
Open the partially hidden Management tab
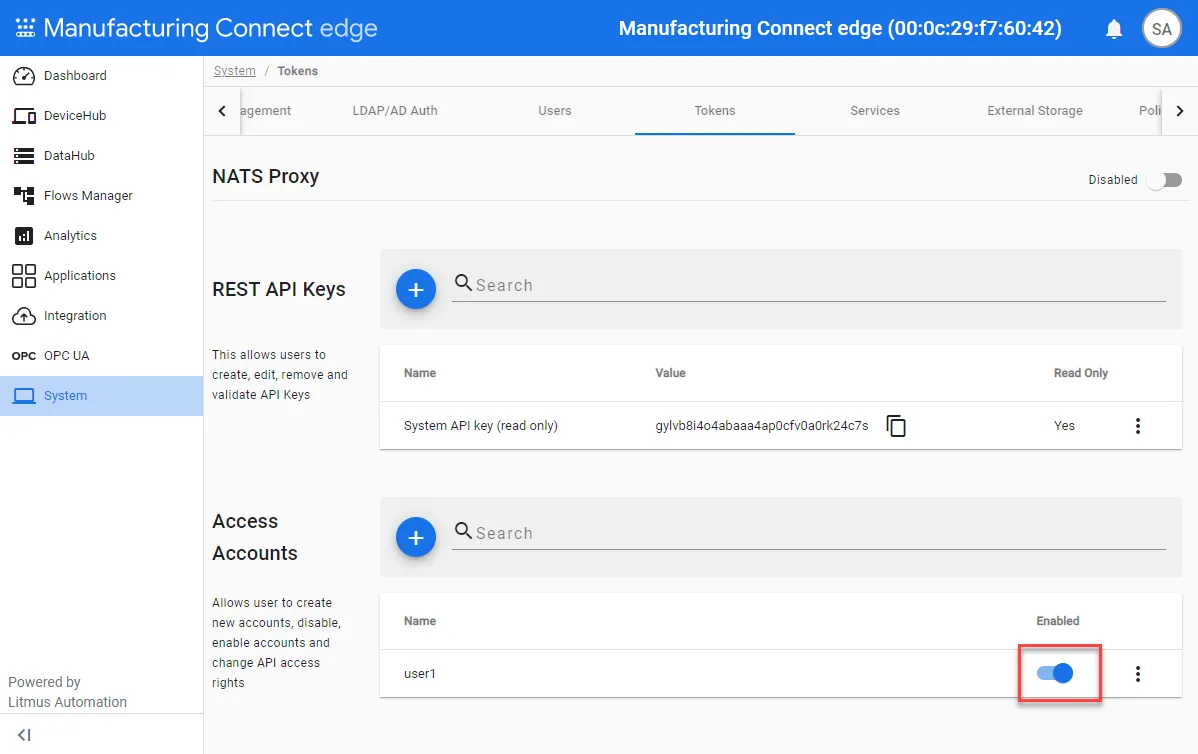click(266, 111)
